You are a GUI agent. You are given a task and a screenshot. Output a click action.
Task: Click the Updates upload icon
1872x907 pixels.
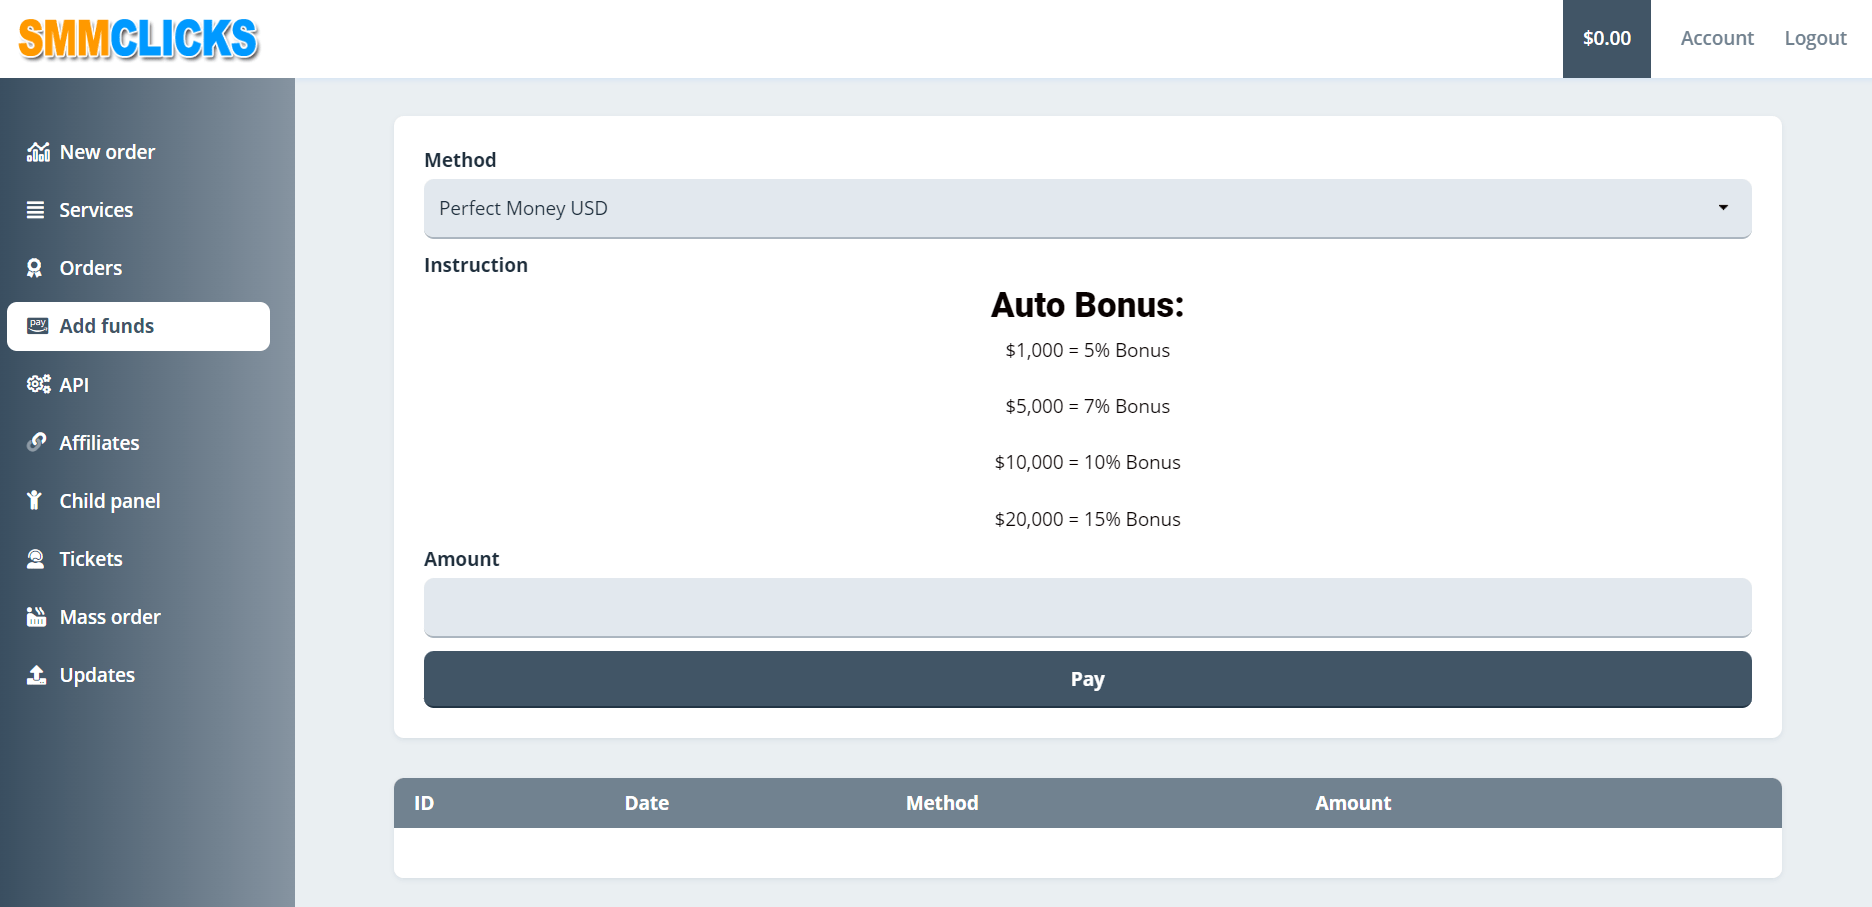[37, 675]
